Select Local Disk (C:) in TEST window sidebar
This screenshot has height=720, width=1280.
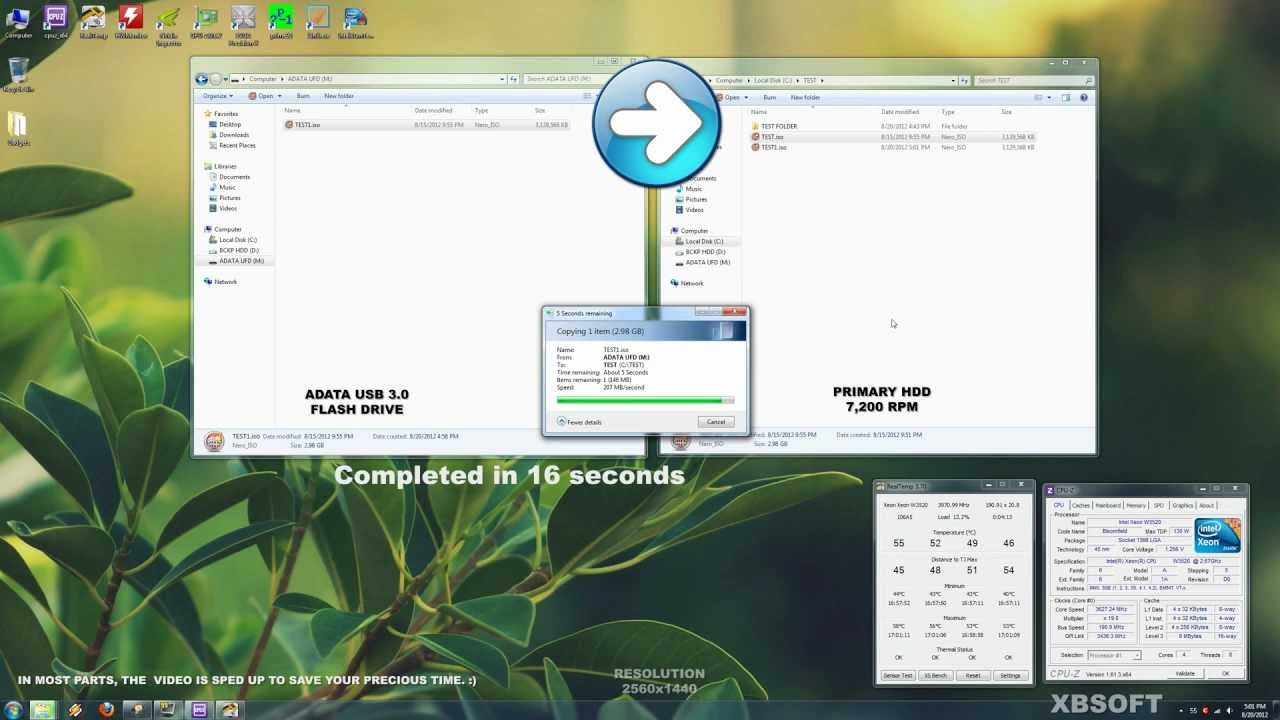[x=699, y=241]
